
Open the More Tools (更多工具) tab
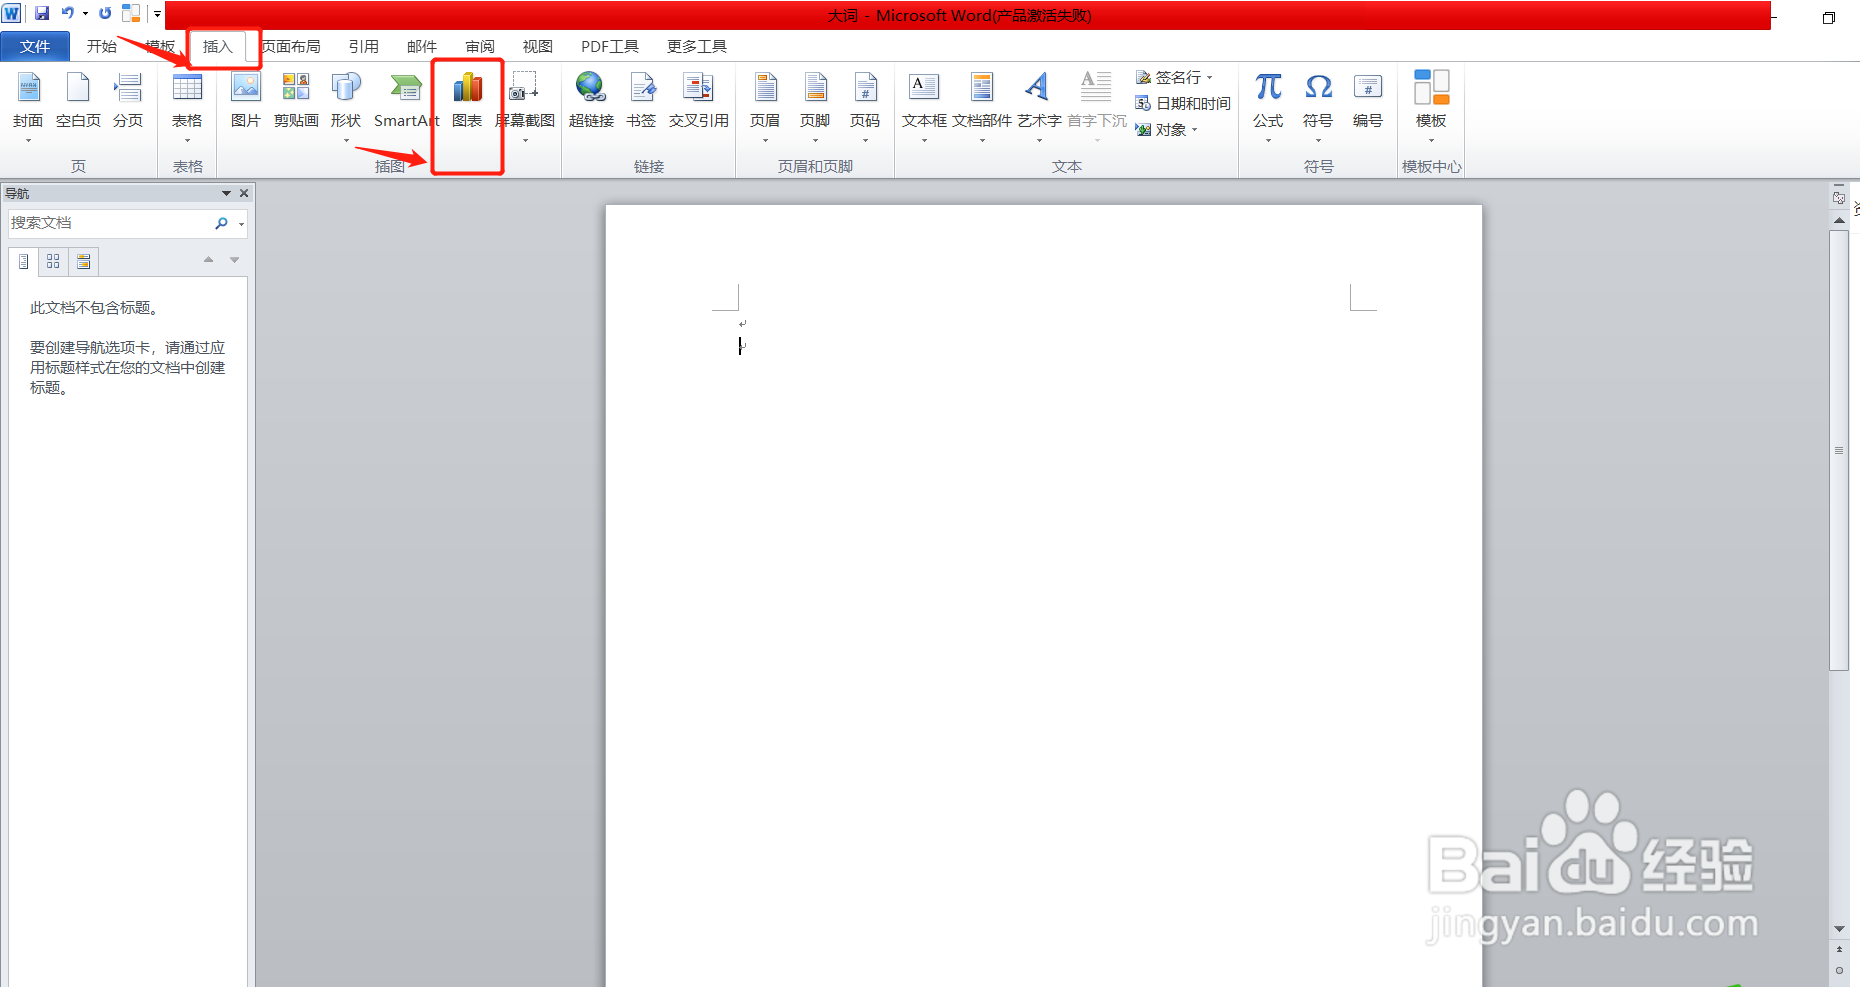click(696, 47)
